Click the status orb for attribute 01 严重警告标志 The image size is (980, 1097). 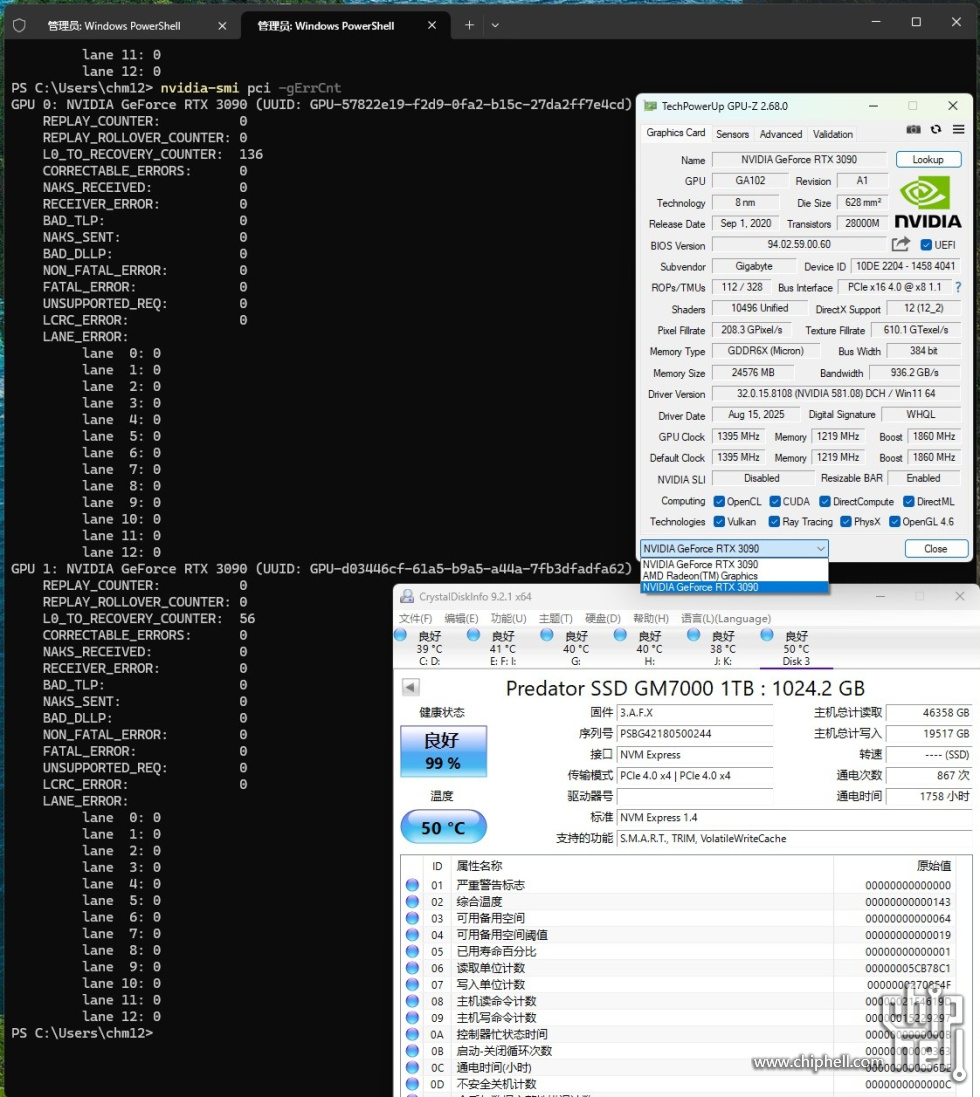[412, 885]
